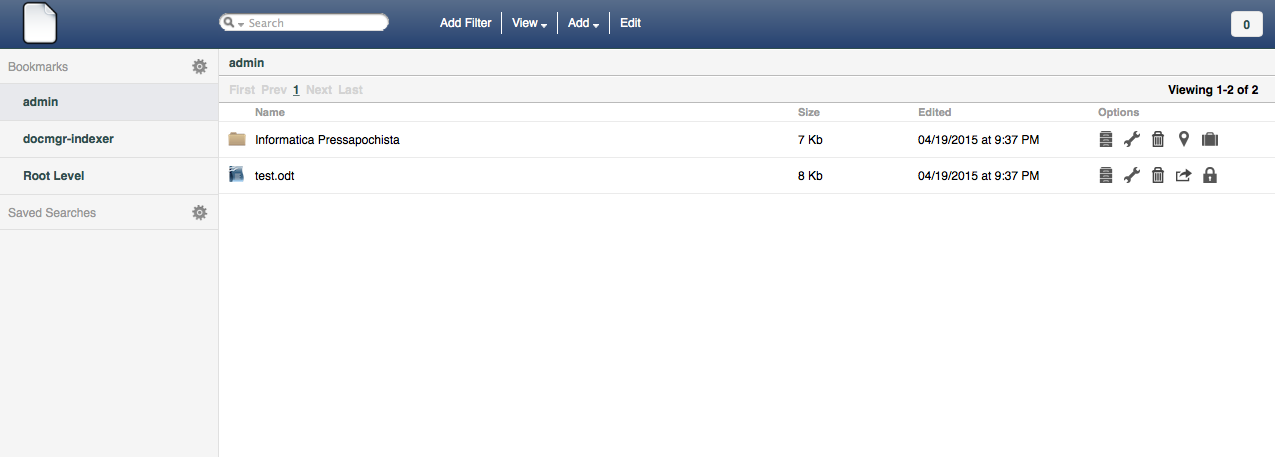1275x457 pixels.
Task: Sort by Size column header
Action: coord(809,112)
